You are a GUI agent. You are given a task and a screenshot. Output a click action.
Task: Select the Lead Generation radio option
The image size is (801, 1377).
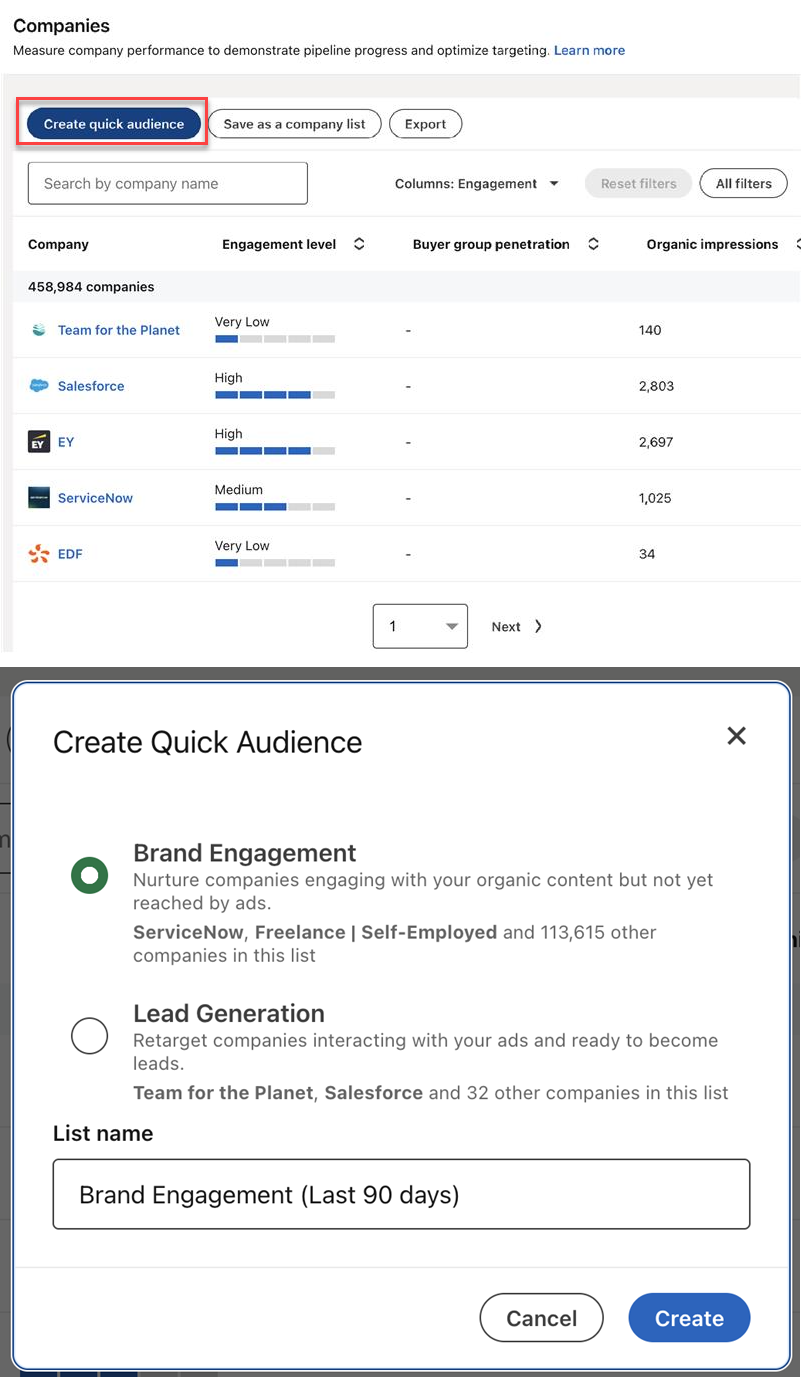(x=90, y=1035)
